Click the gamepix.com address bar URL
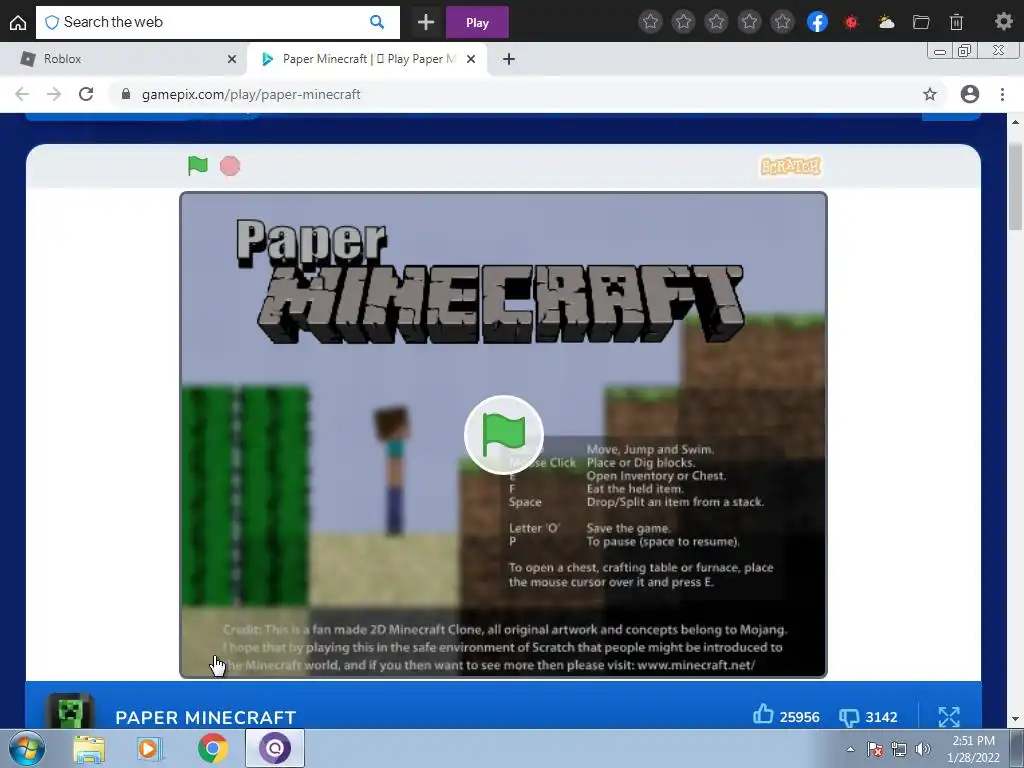1024x768 pixels. click(x=251, y=94)
